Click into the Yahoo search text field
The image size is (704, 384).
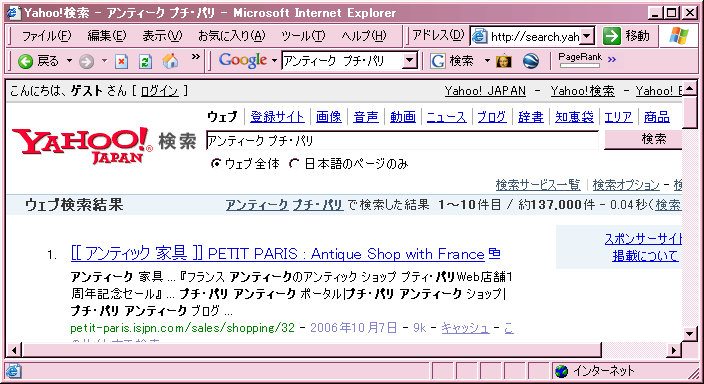coord(402,141)
